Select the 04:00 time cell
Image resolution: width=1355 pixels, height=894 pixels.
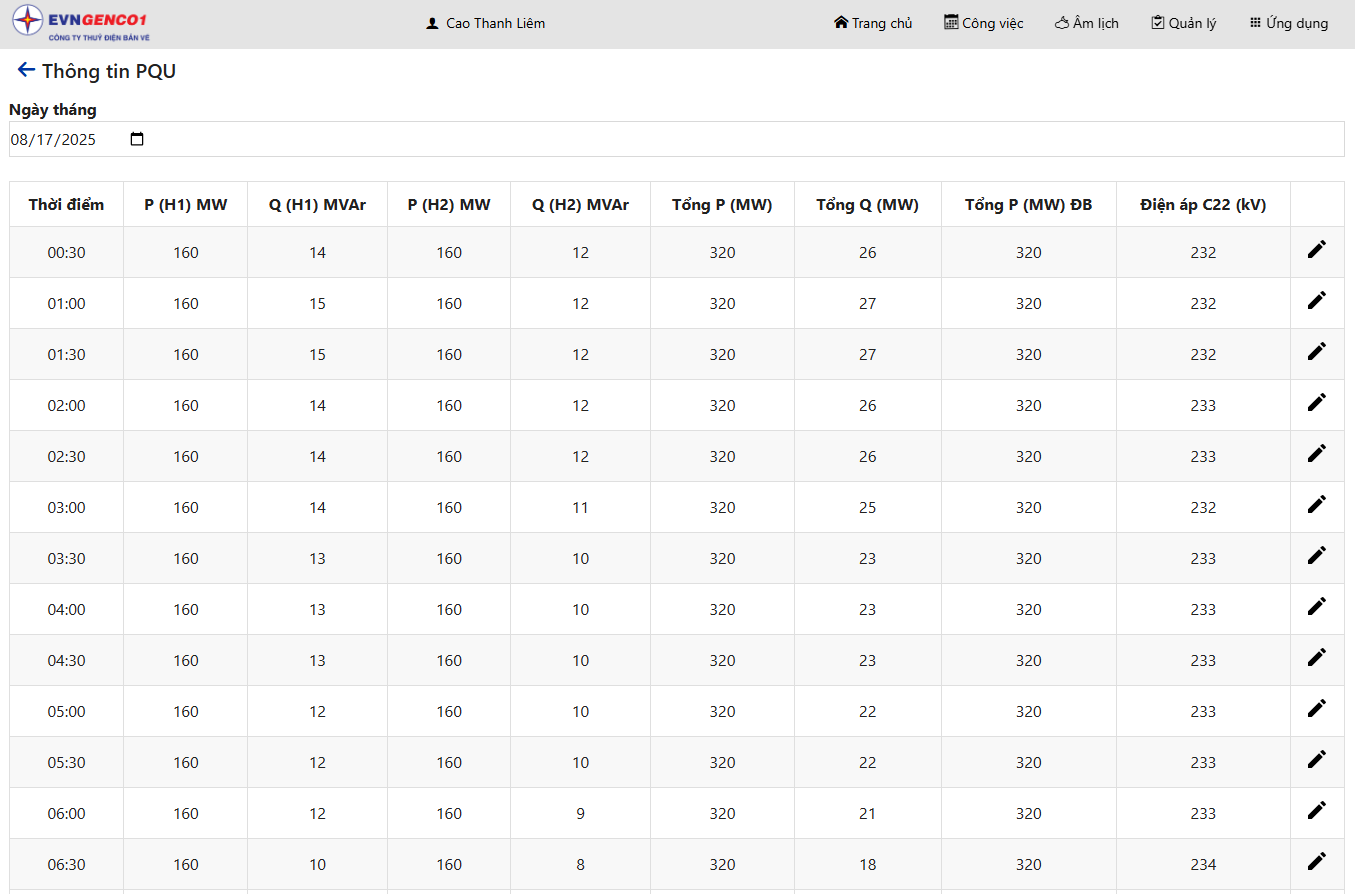click(x=66, y=610)
